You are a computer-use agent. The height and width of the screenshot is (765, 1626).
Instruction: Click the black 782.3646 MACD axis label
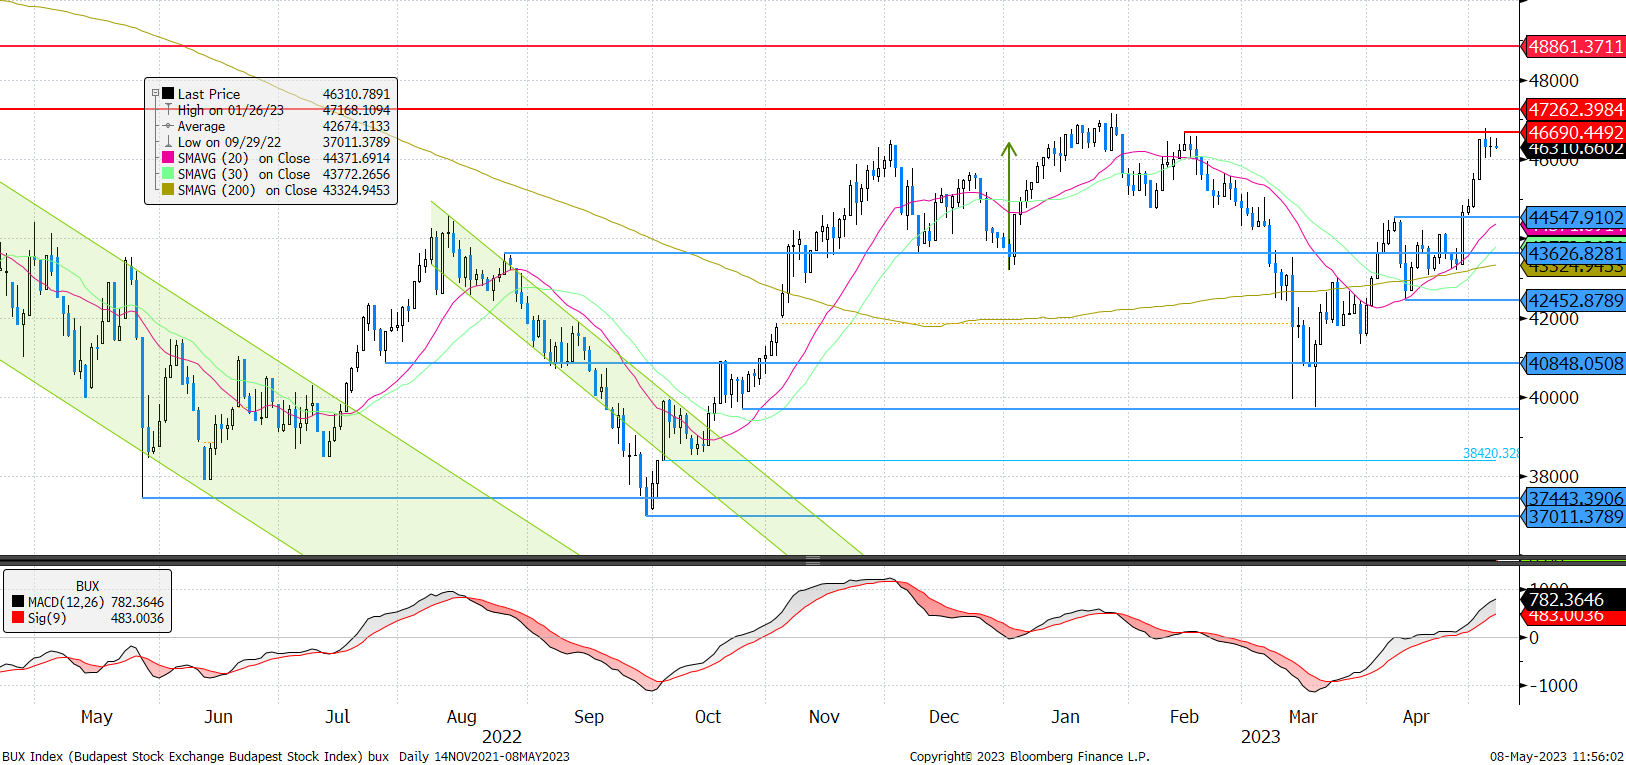pyautogui.click(x=1575, y=599)
